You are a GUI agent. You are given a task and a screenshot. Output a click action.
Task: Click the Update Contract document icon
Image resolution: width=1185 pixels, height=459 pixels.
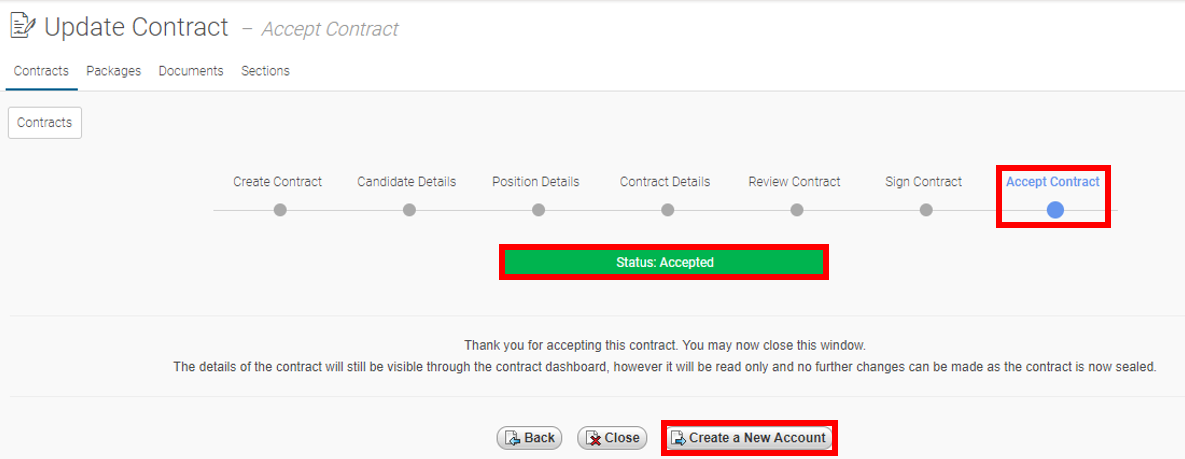click(x=22, y=27)
